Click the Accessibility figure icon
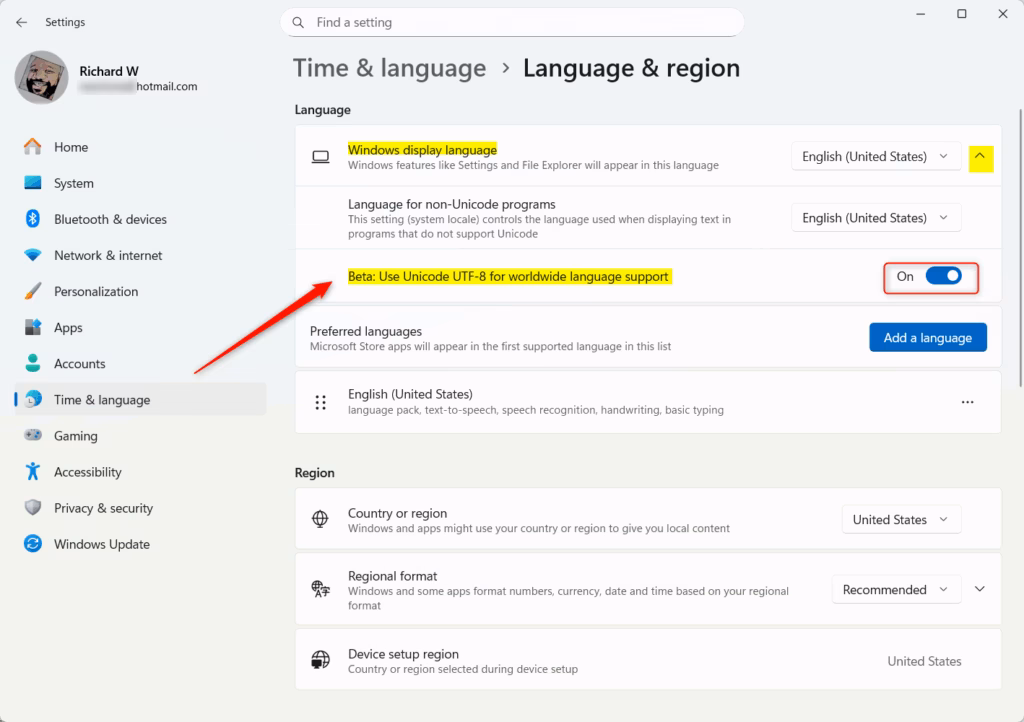The height and width of the screenshot is (722, 1024). click(32, 471)
